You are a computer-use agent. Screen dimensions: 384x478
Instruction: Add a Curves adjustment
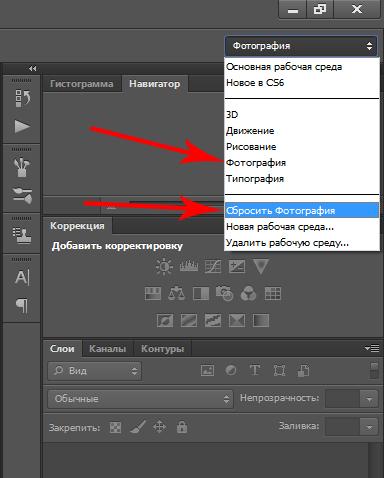[x=213, y=267]
